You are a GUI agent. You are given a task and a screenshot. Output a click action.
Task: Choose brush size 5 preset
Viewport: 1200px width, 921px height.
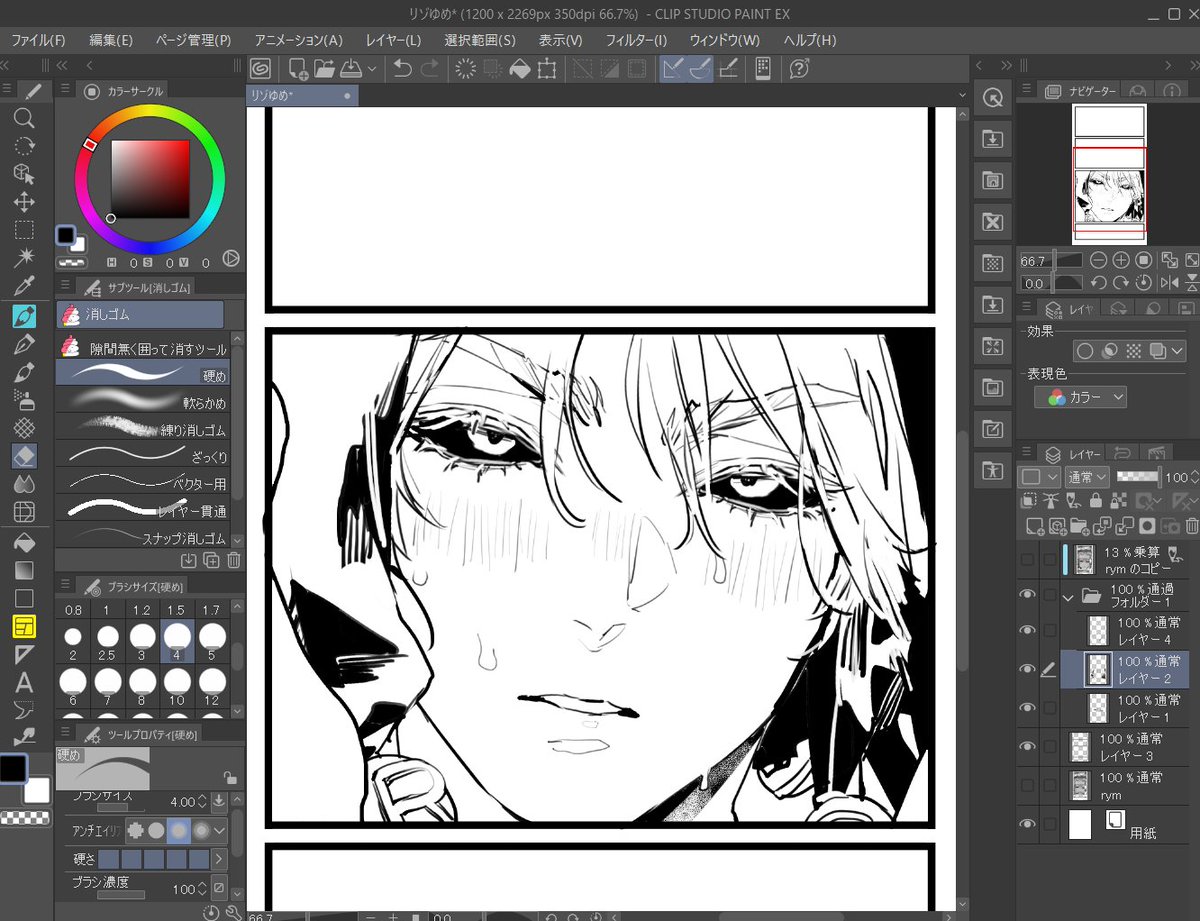coord(211,642)
